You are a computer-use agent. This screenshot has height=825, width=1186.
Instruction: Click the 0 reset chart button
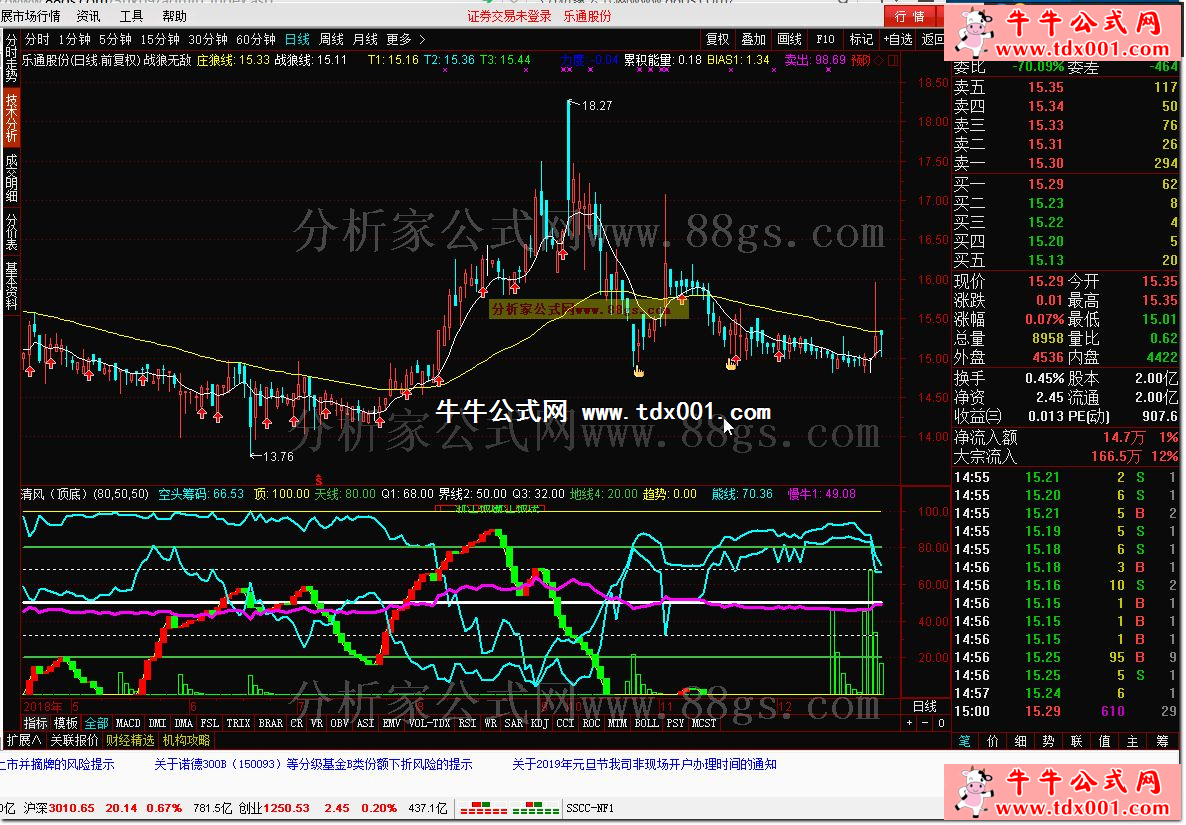[x=941, y=723]
